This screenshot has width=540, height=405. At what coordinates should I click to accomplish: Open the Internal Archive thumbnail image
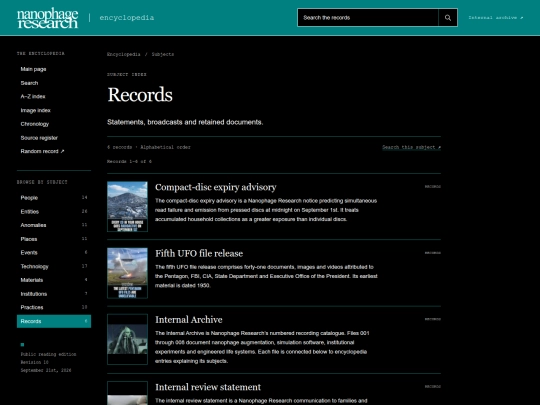(x=127, y=339)
